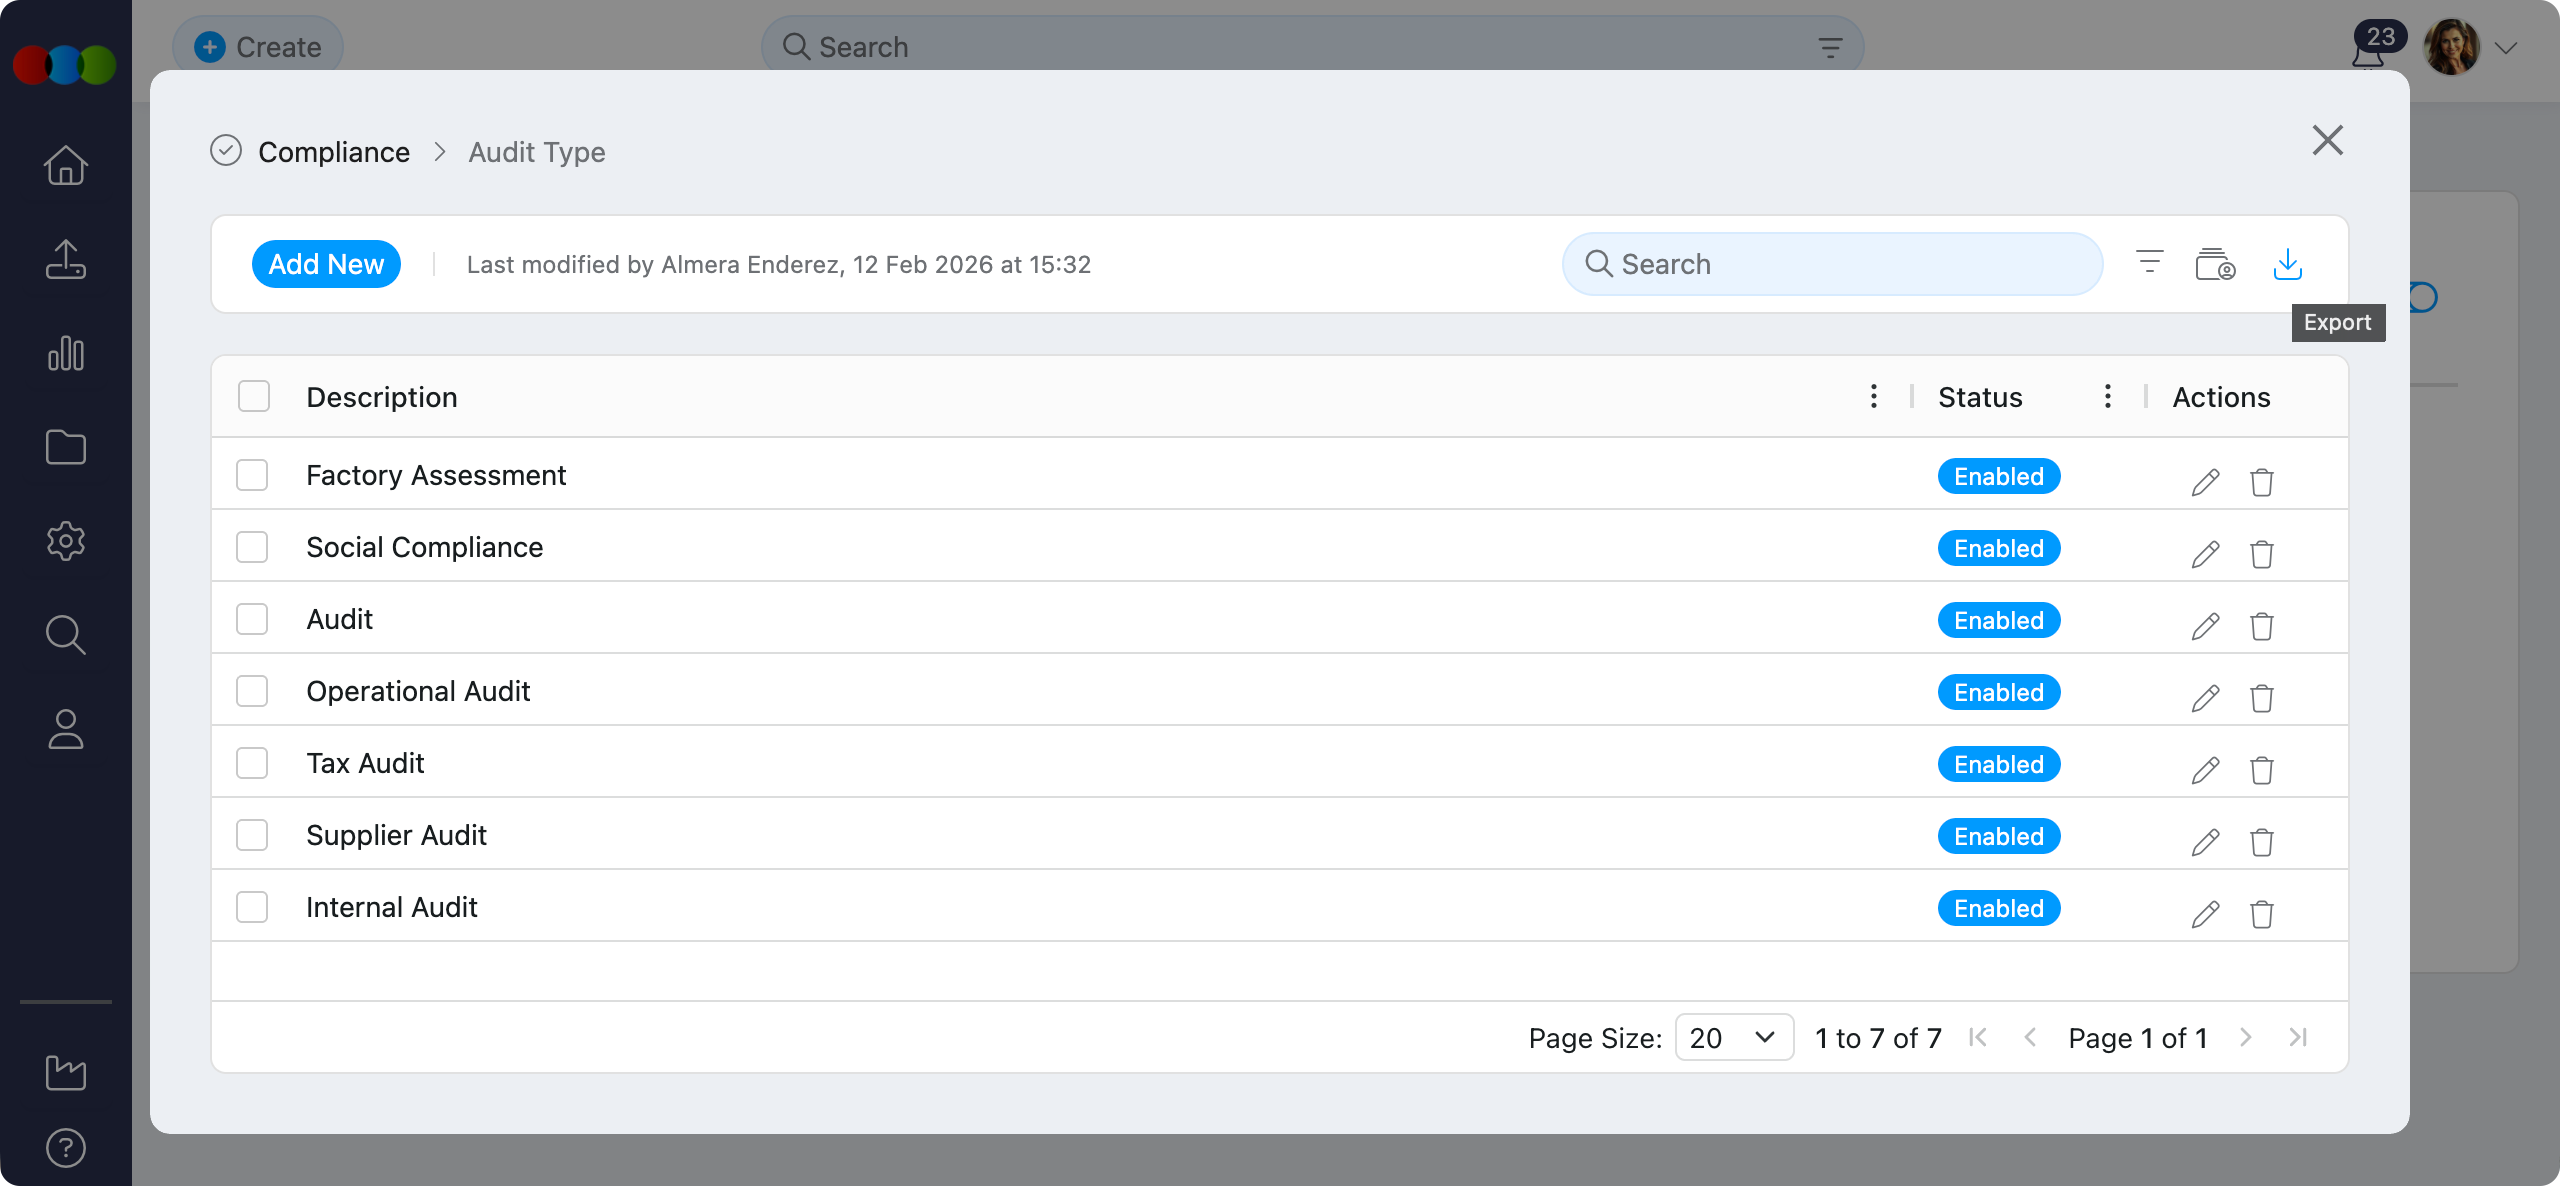Open the Page Size dropdown
The width and height of the screenshot is (2560, 1186).
(1733, 1038)
